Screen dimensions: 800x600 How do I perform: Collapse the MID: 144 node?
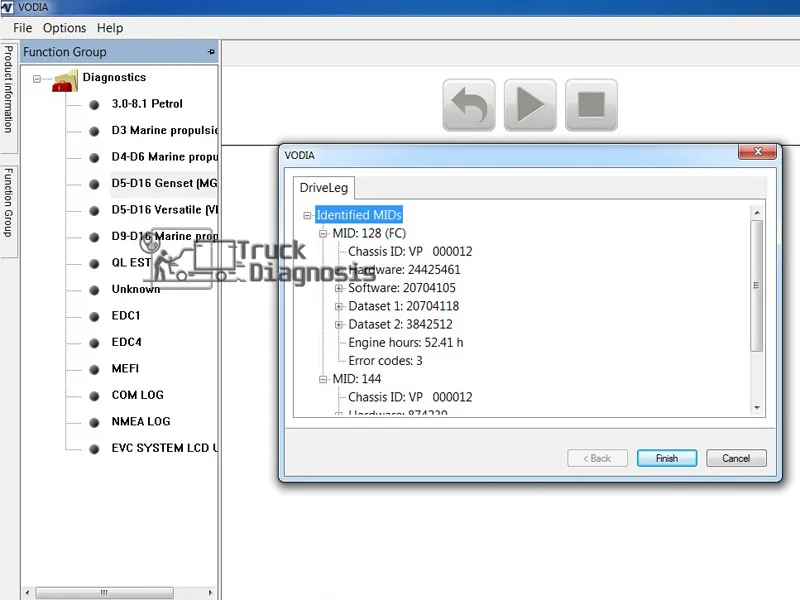point(323,379)
